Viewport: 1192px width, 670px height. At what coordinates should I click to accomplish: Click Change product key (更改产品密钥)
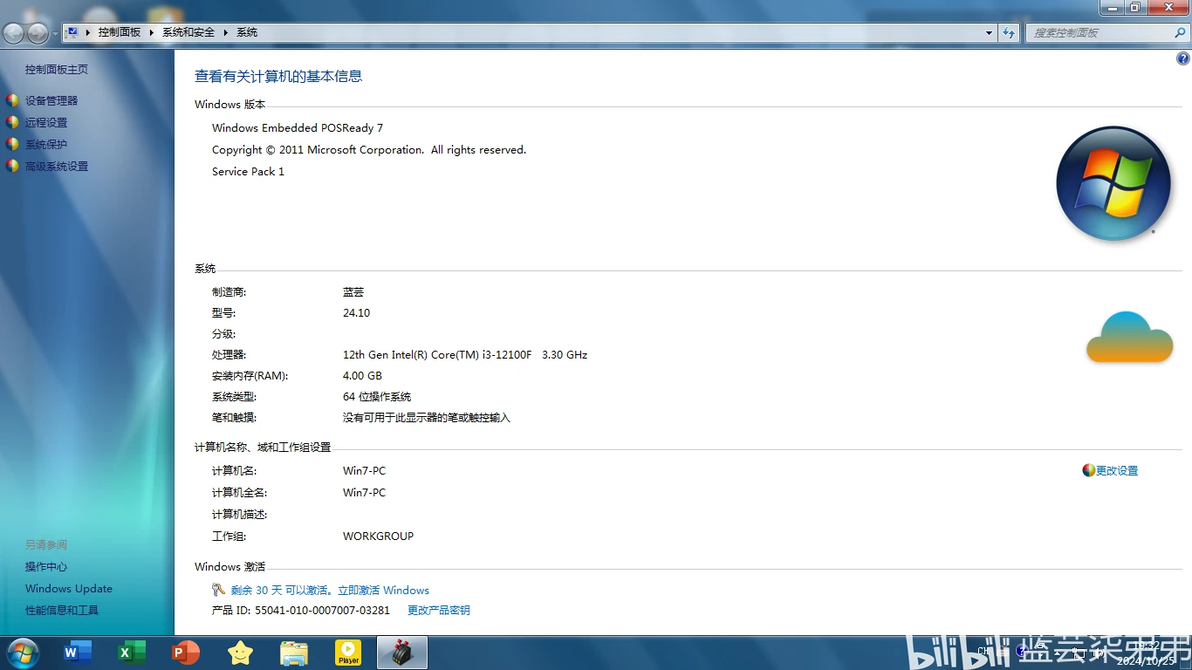pos(439,610)
